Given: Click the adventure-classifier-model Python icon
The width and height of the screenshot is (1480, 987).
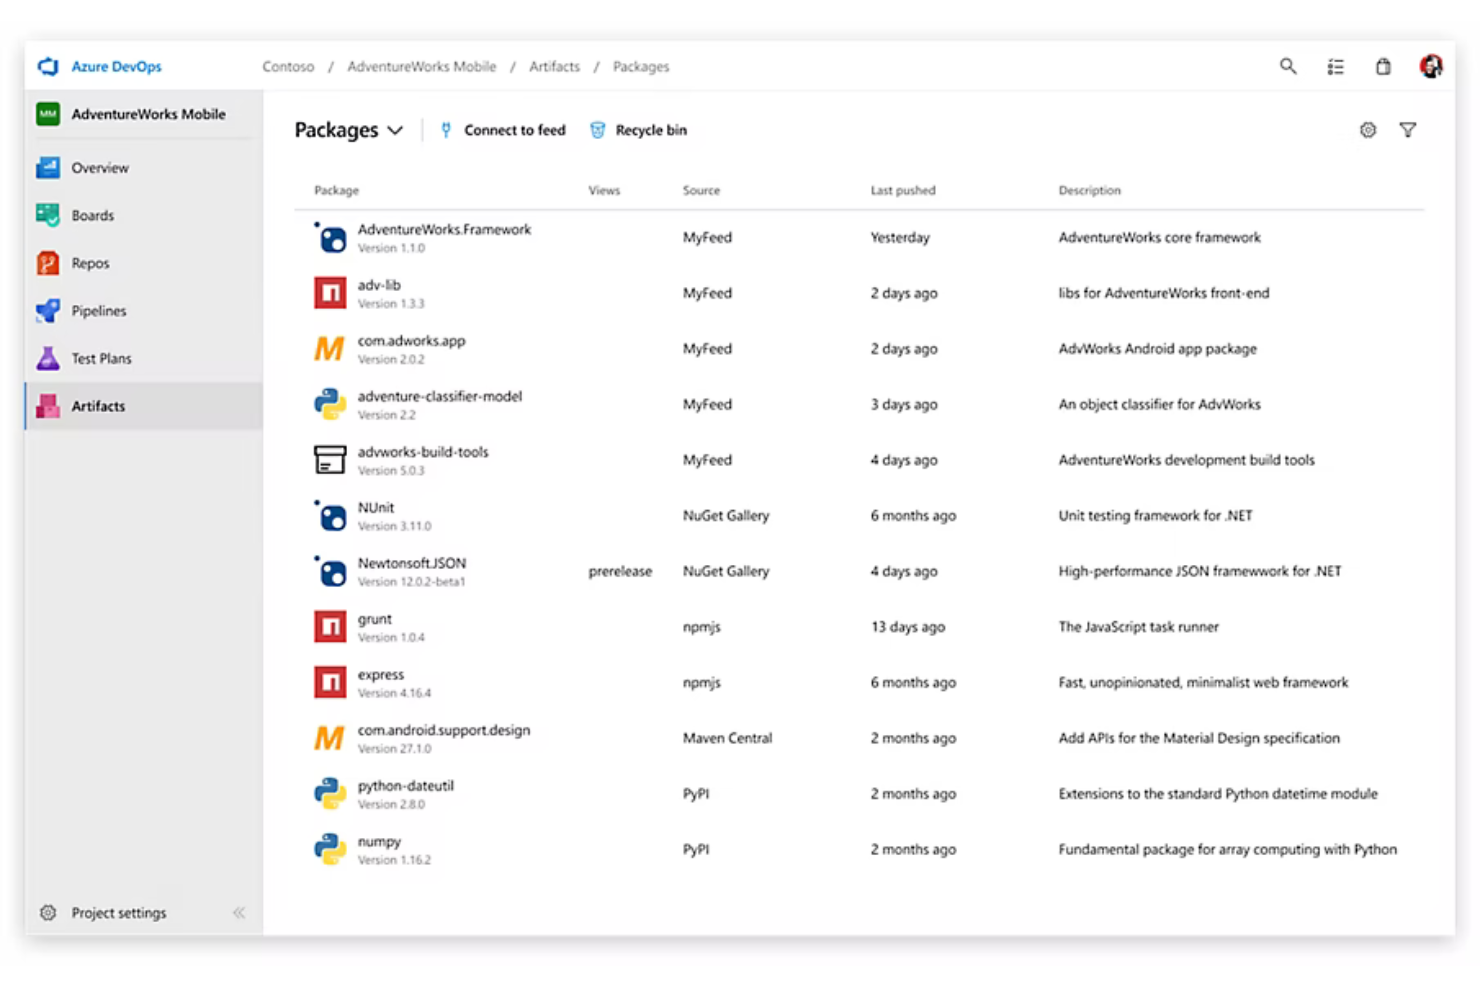Looking at the screenshot, I should coord(330,404).
